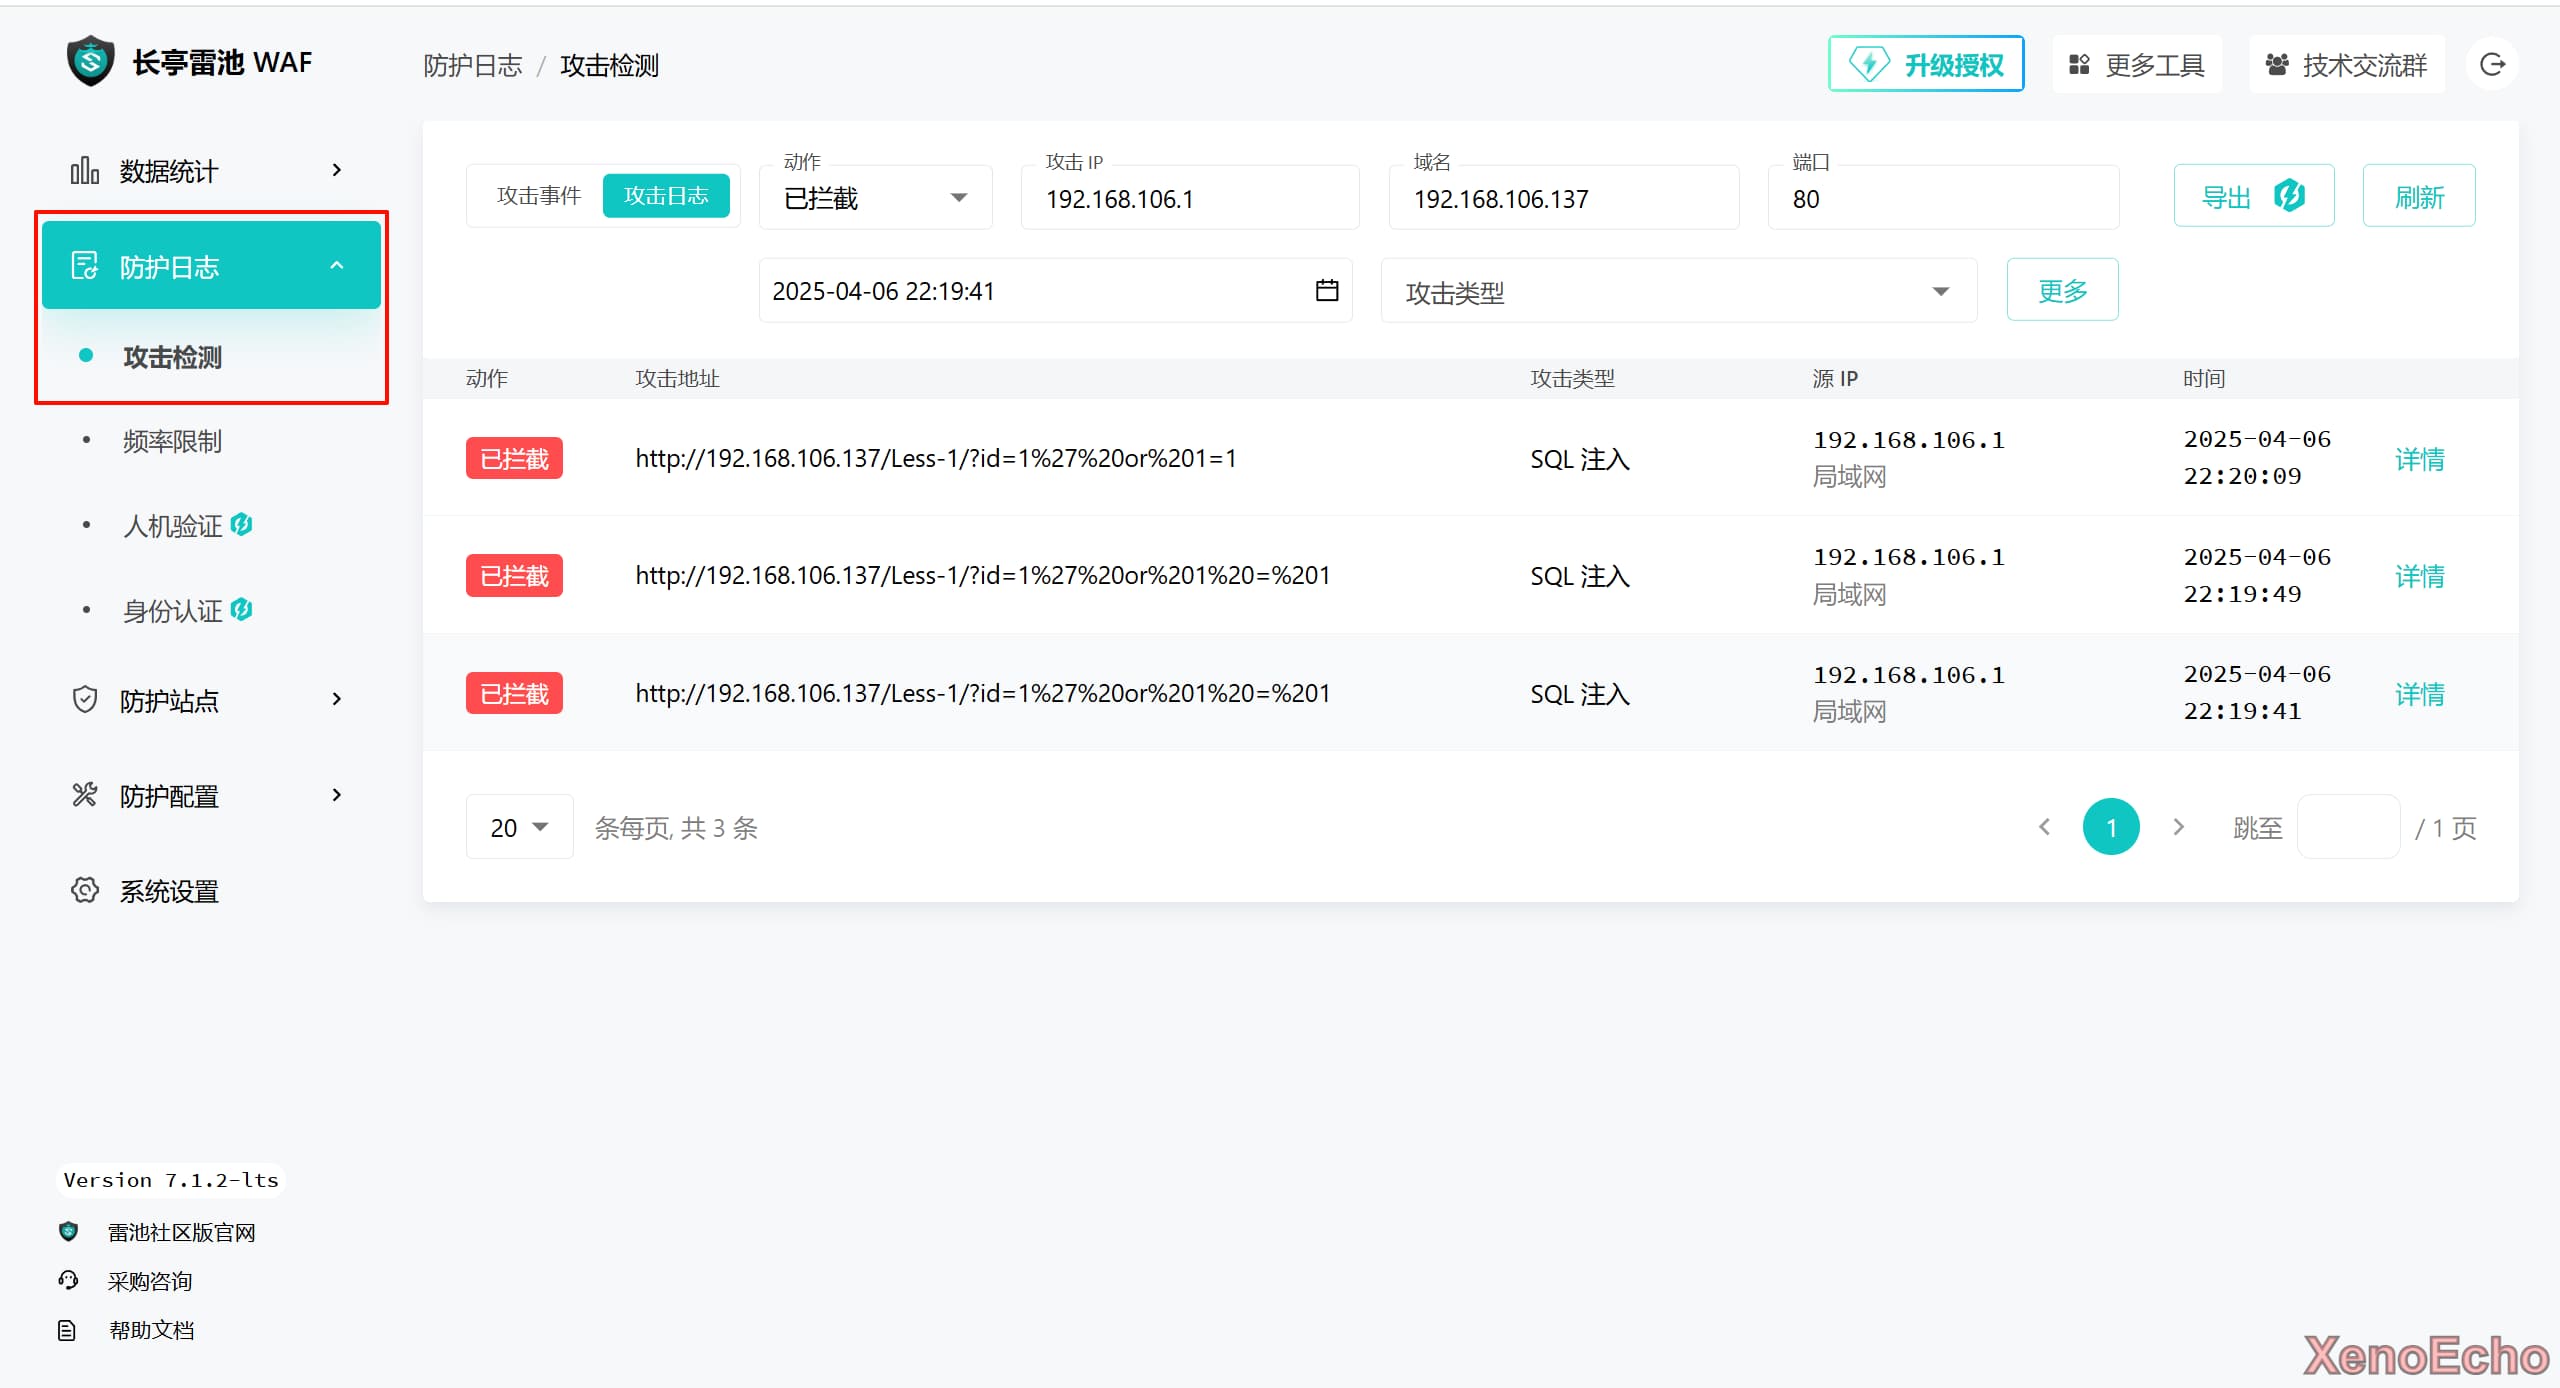Open the 频率限制 submenu item
This screenshot has width=2560, height=1388.
click(172, 441)
